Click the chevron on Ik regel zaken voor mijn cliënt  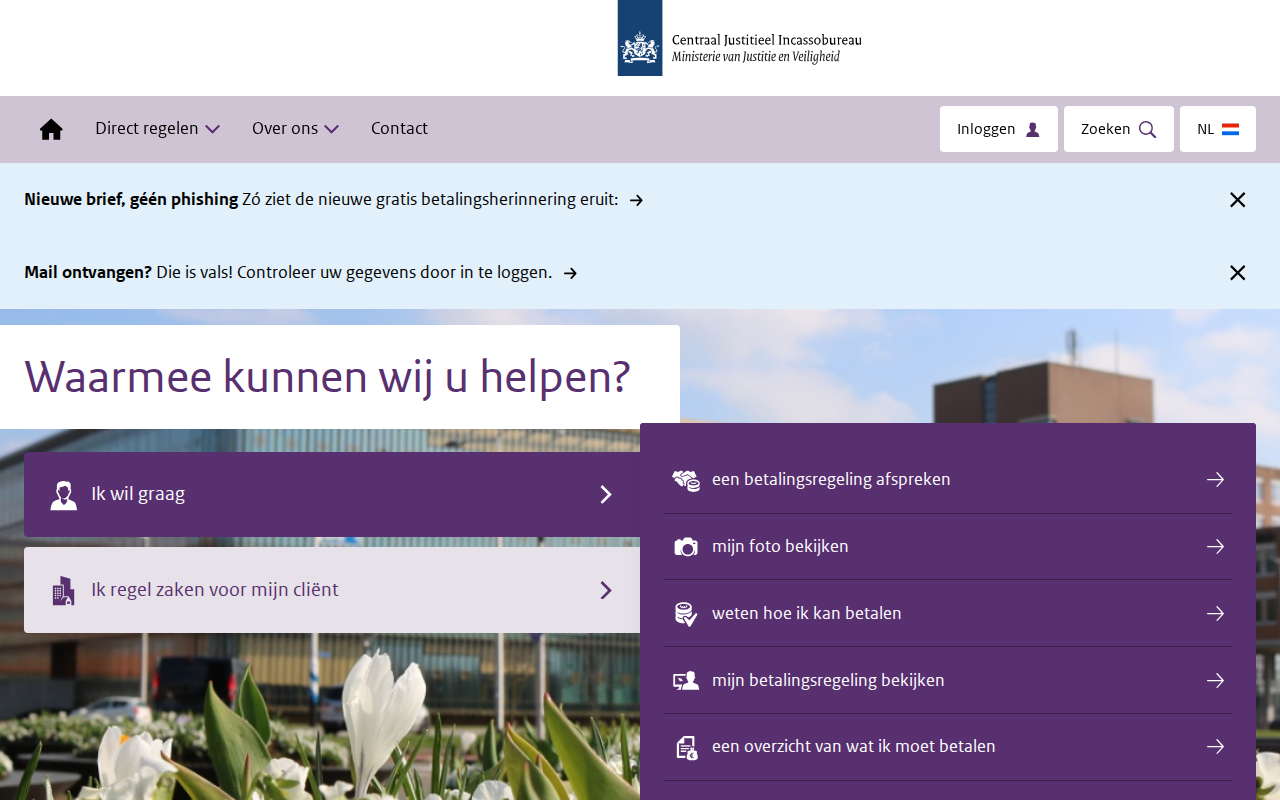coord(605,590)
